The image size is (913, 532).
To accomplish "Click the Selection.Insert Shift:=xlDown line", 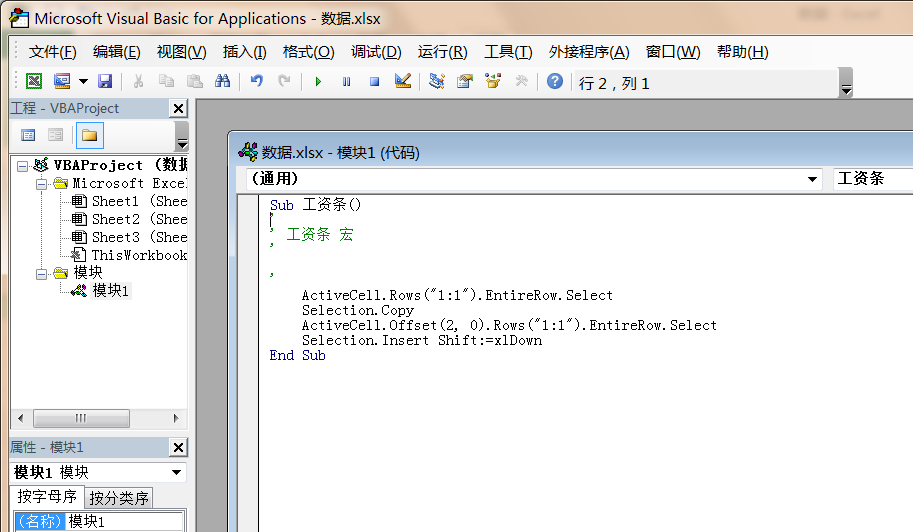I will pyautogui.click(x=422, y=341).
